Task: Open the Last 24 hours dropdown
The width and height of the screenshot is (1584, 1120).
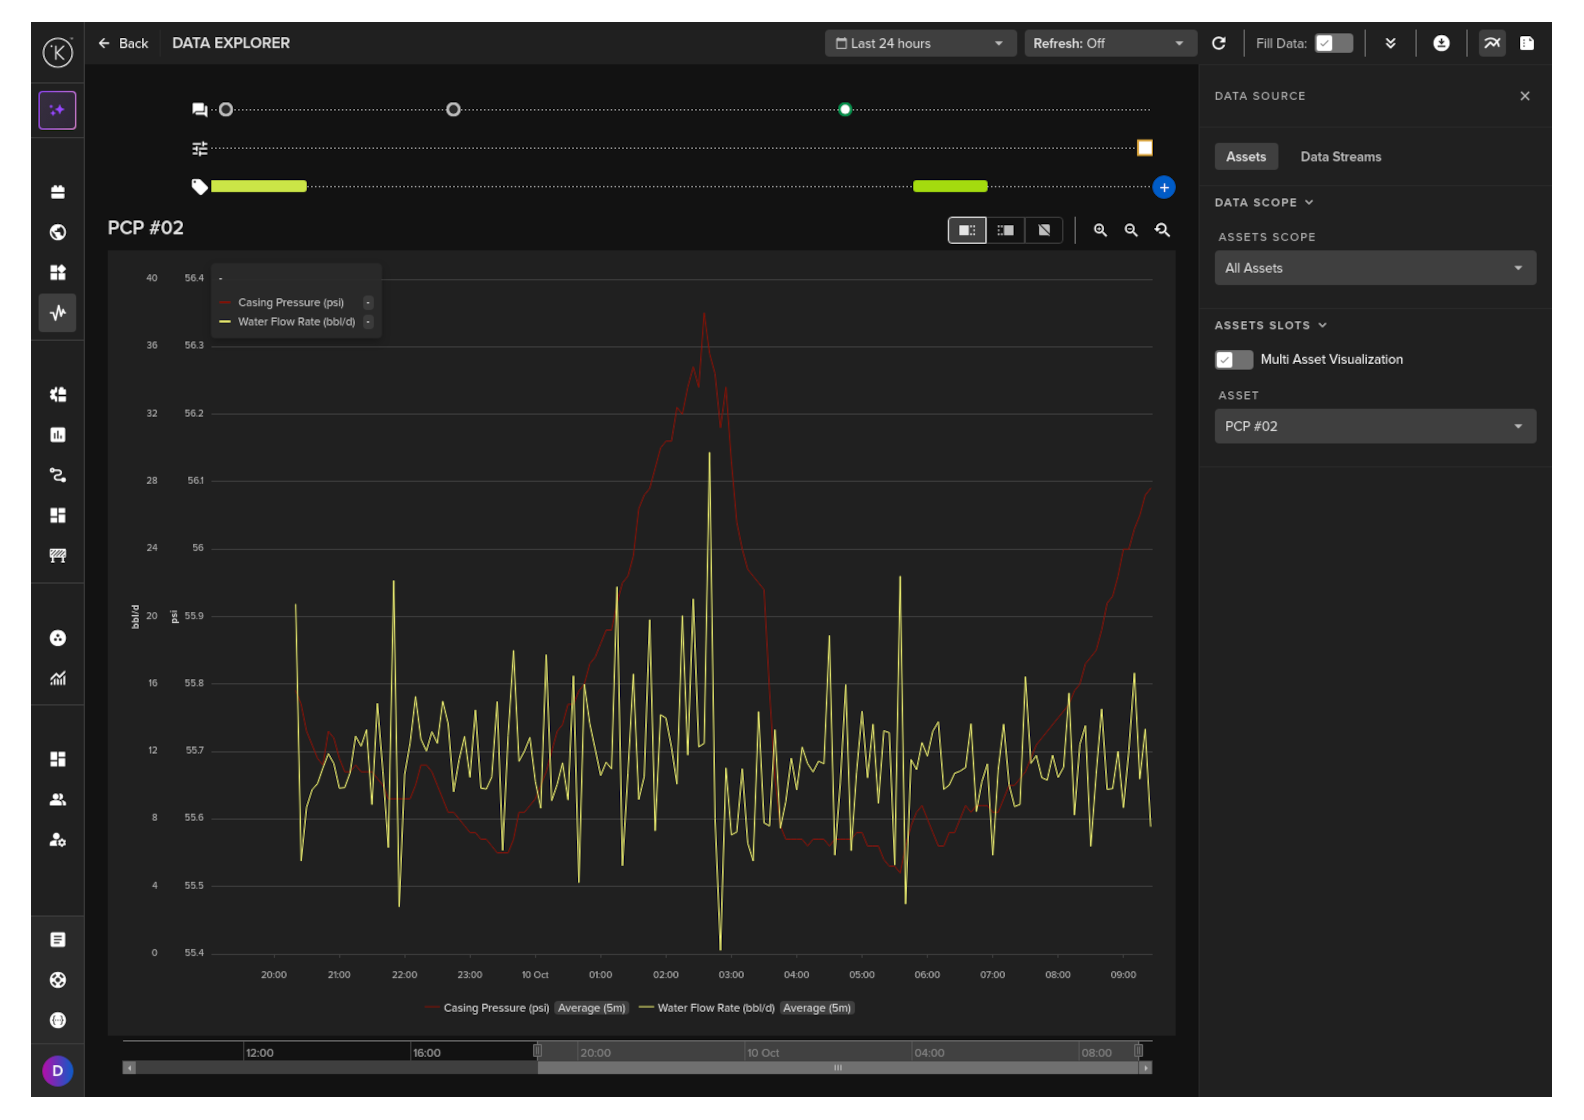Action: [920, 43]
